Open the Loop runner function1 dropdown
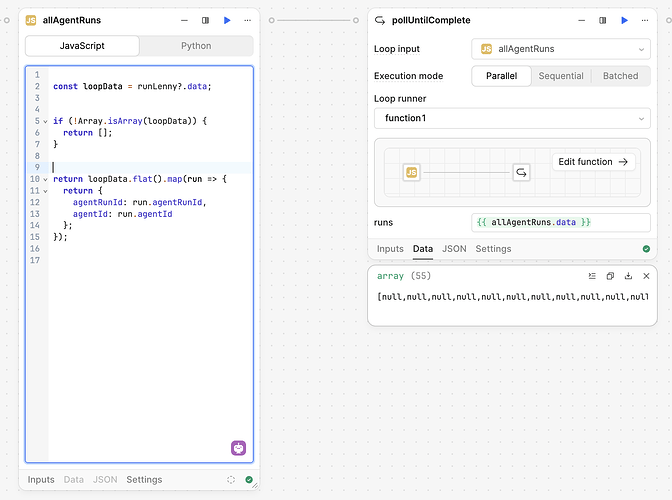 point(512,118)
